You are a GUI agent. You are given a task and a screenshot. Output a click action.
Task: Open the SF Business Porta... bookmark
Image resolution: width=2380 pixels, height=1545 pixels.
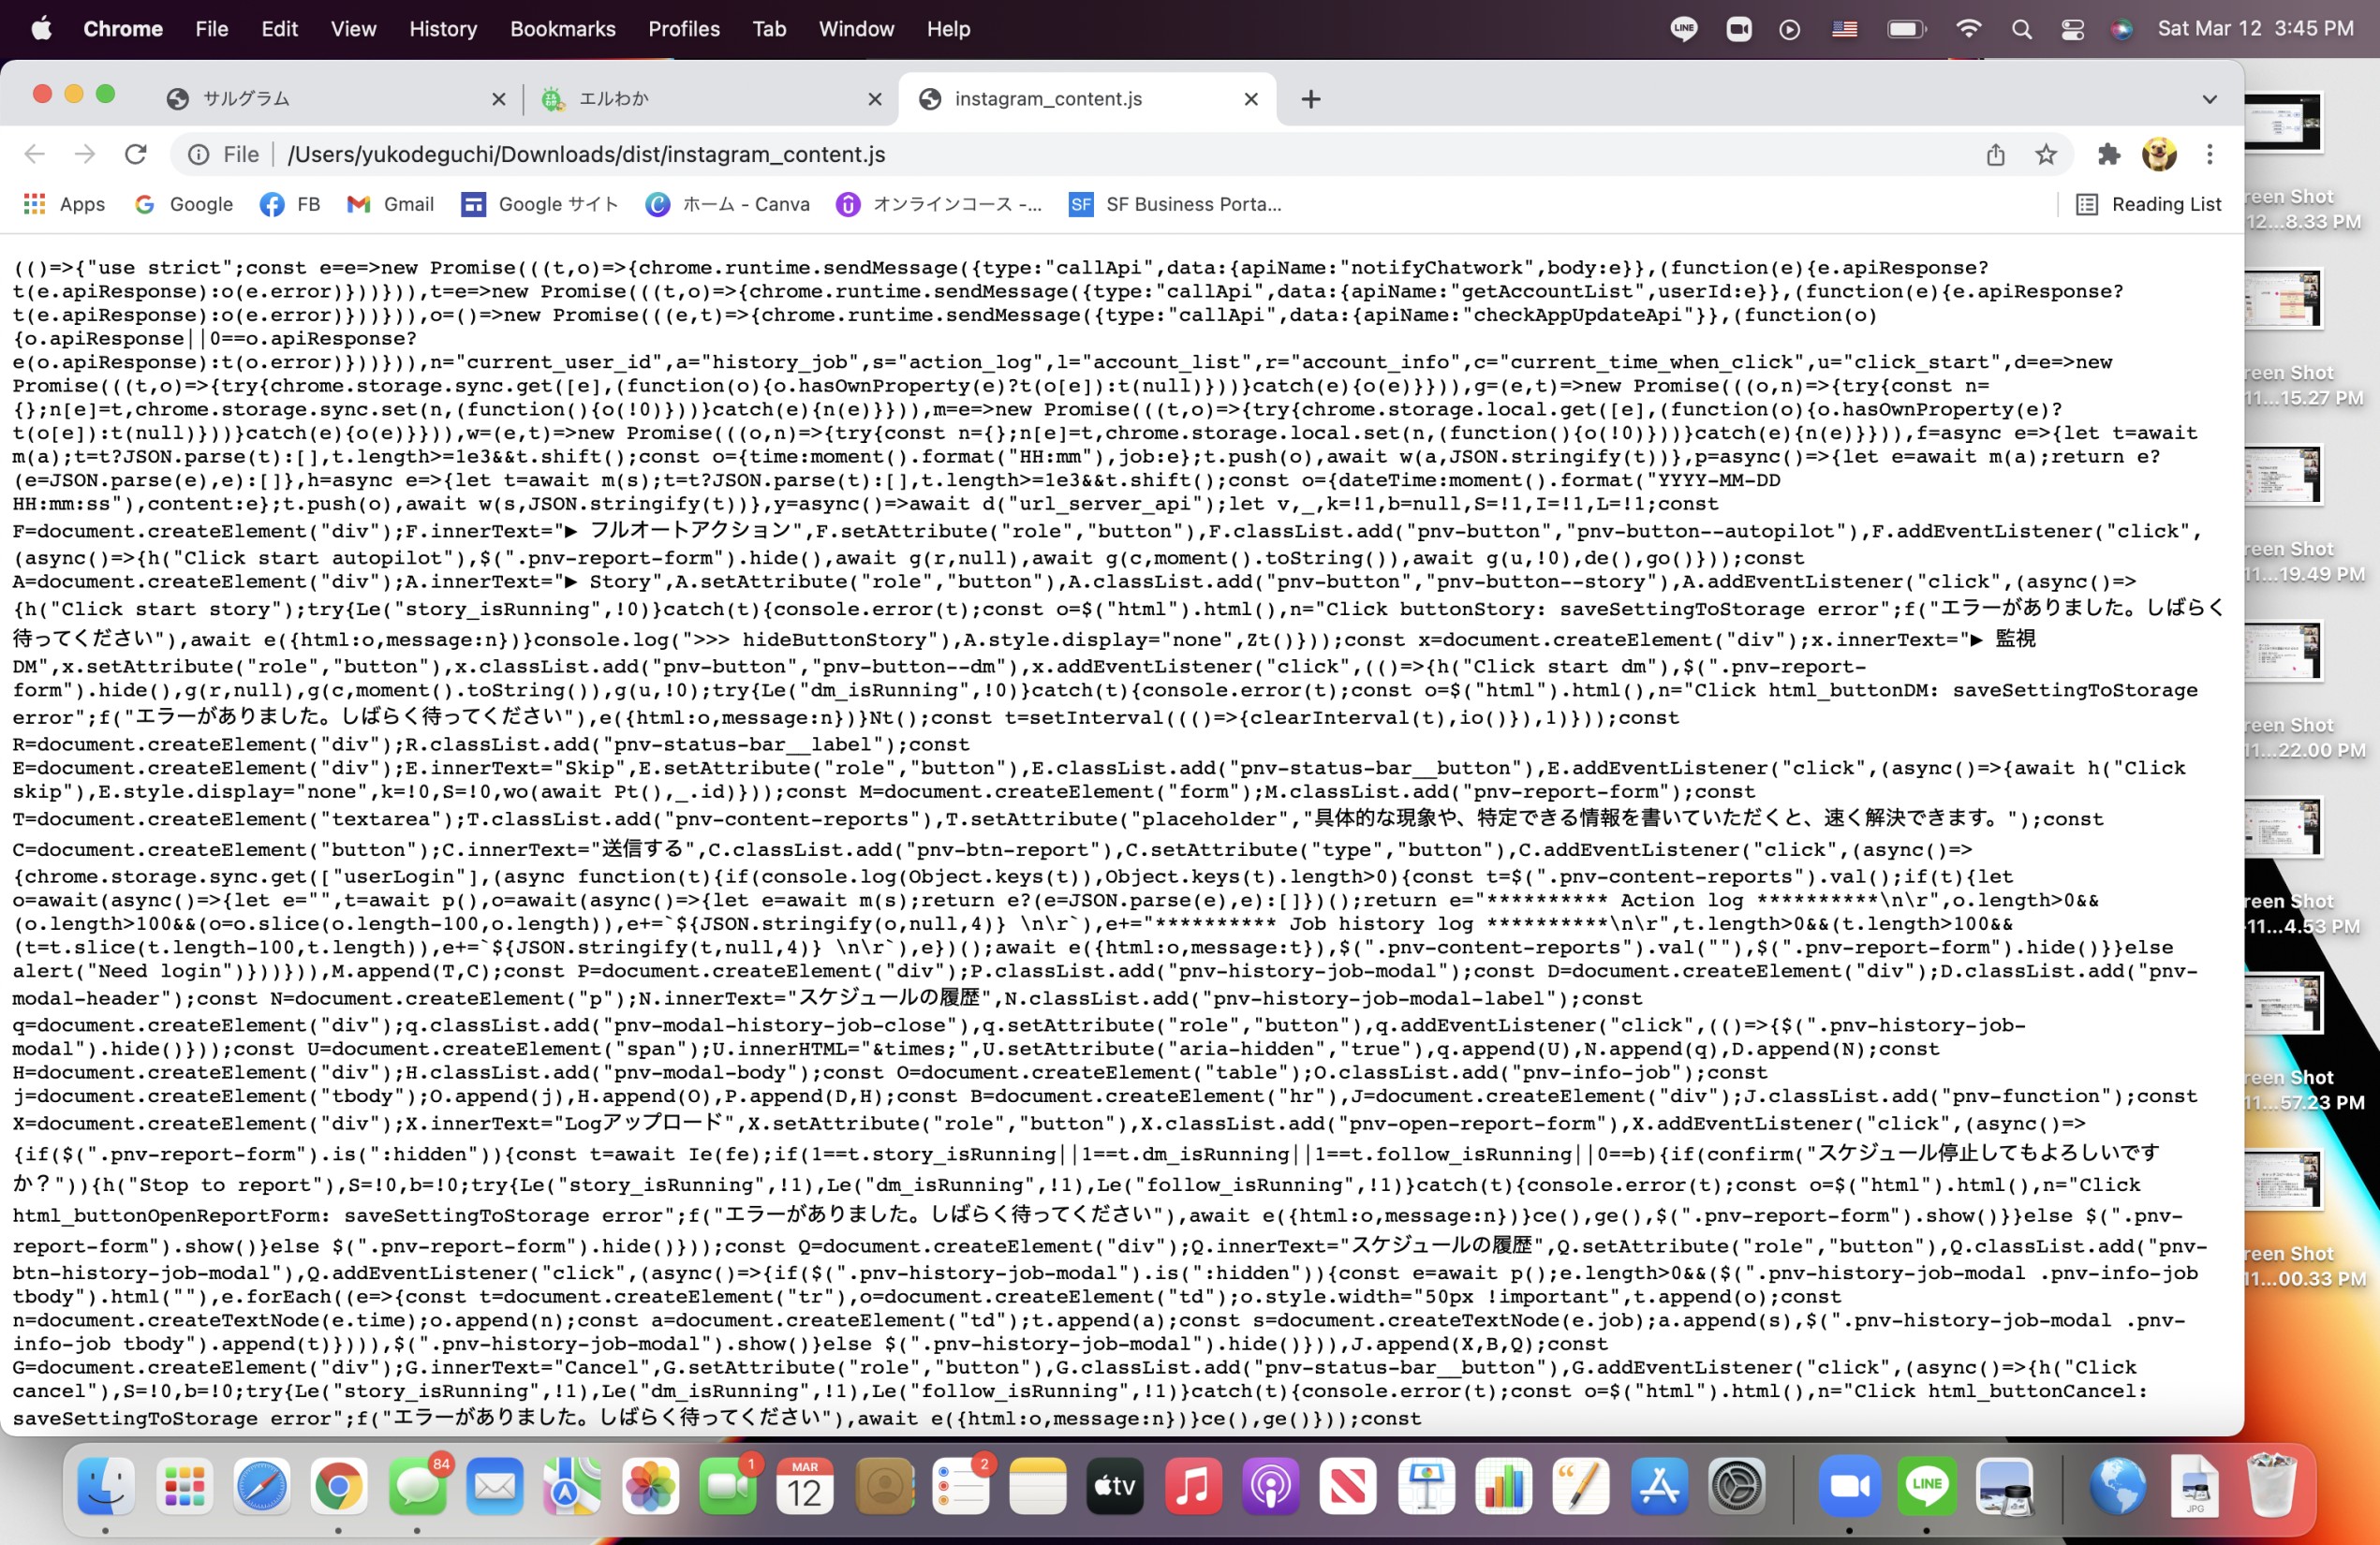(x=1175, y=204)
